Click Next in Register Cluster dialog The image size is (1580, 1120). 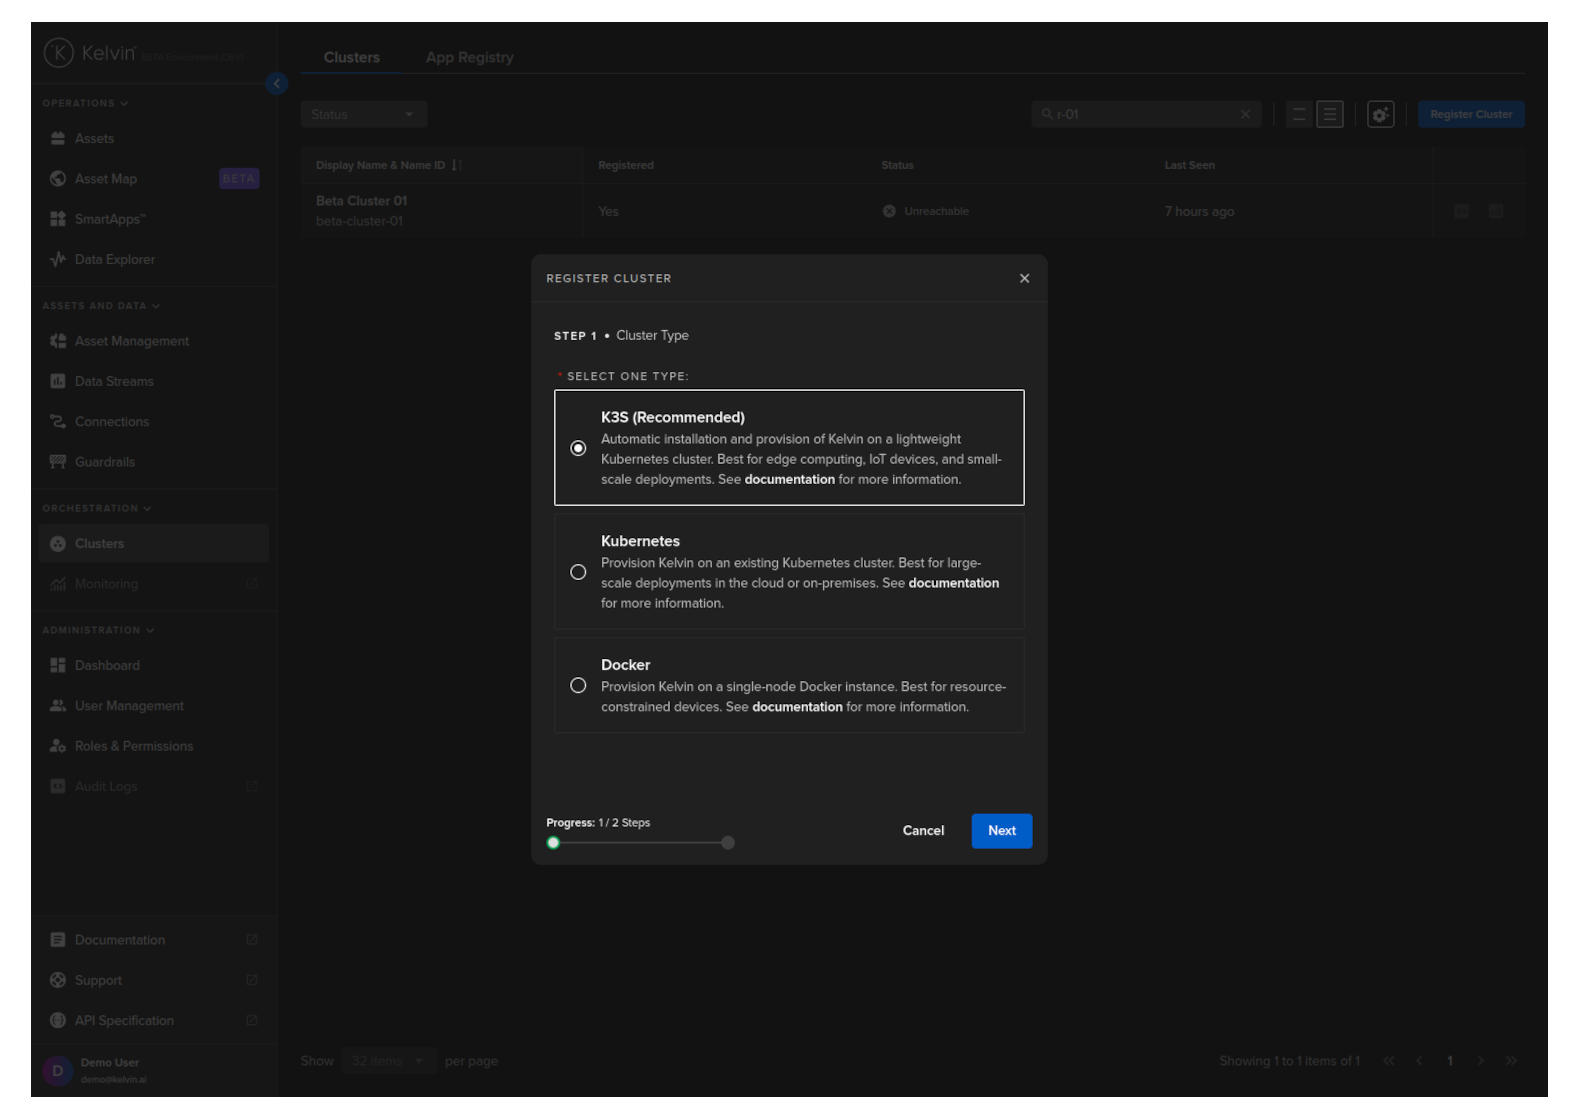(x=1001, y=831)
